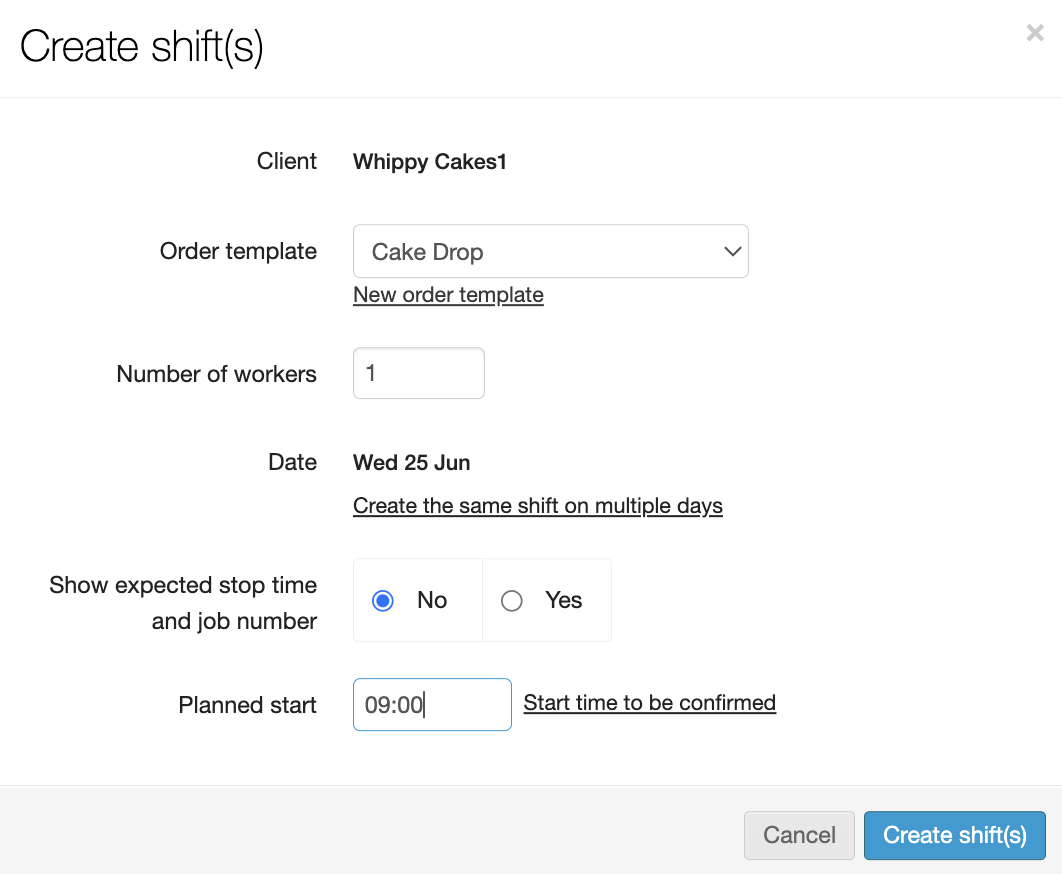Click the Create shift(s) dialog title
This screenshot has width=1062, height=874.
point(142,47)
